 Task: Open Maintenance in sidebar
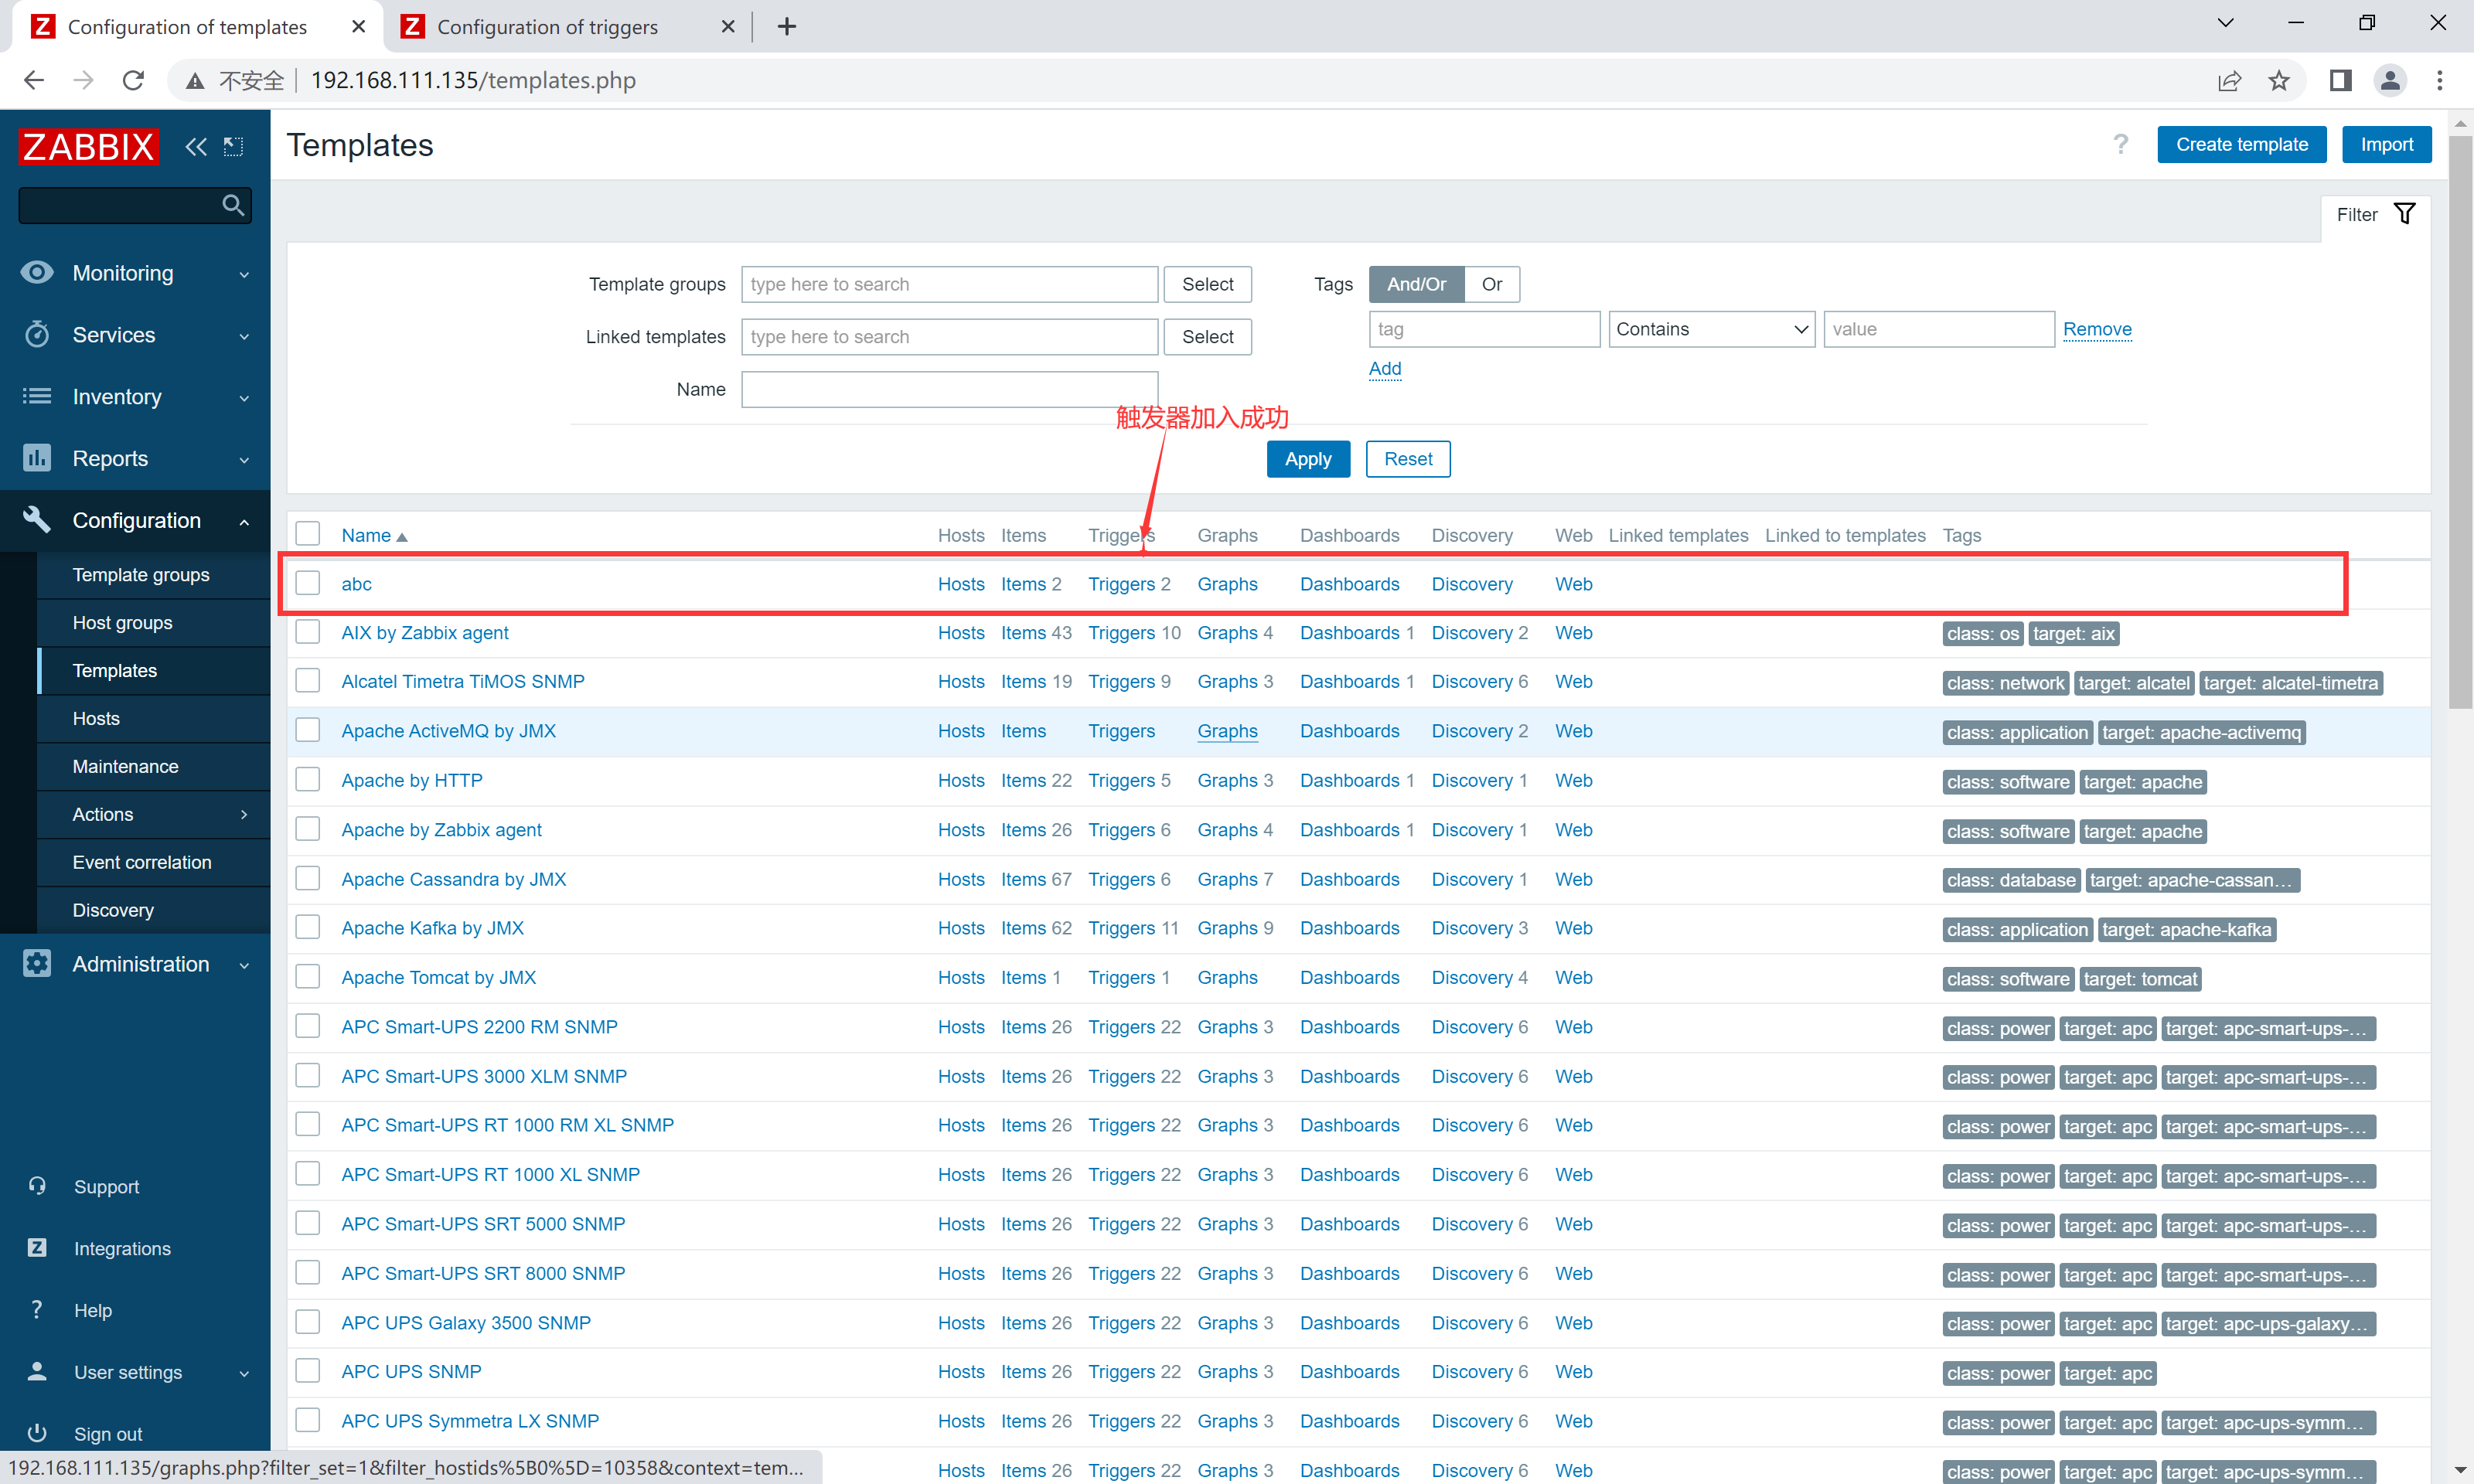click(x=126, y=766)
